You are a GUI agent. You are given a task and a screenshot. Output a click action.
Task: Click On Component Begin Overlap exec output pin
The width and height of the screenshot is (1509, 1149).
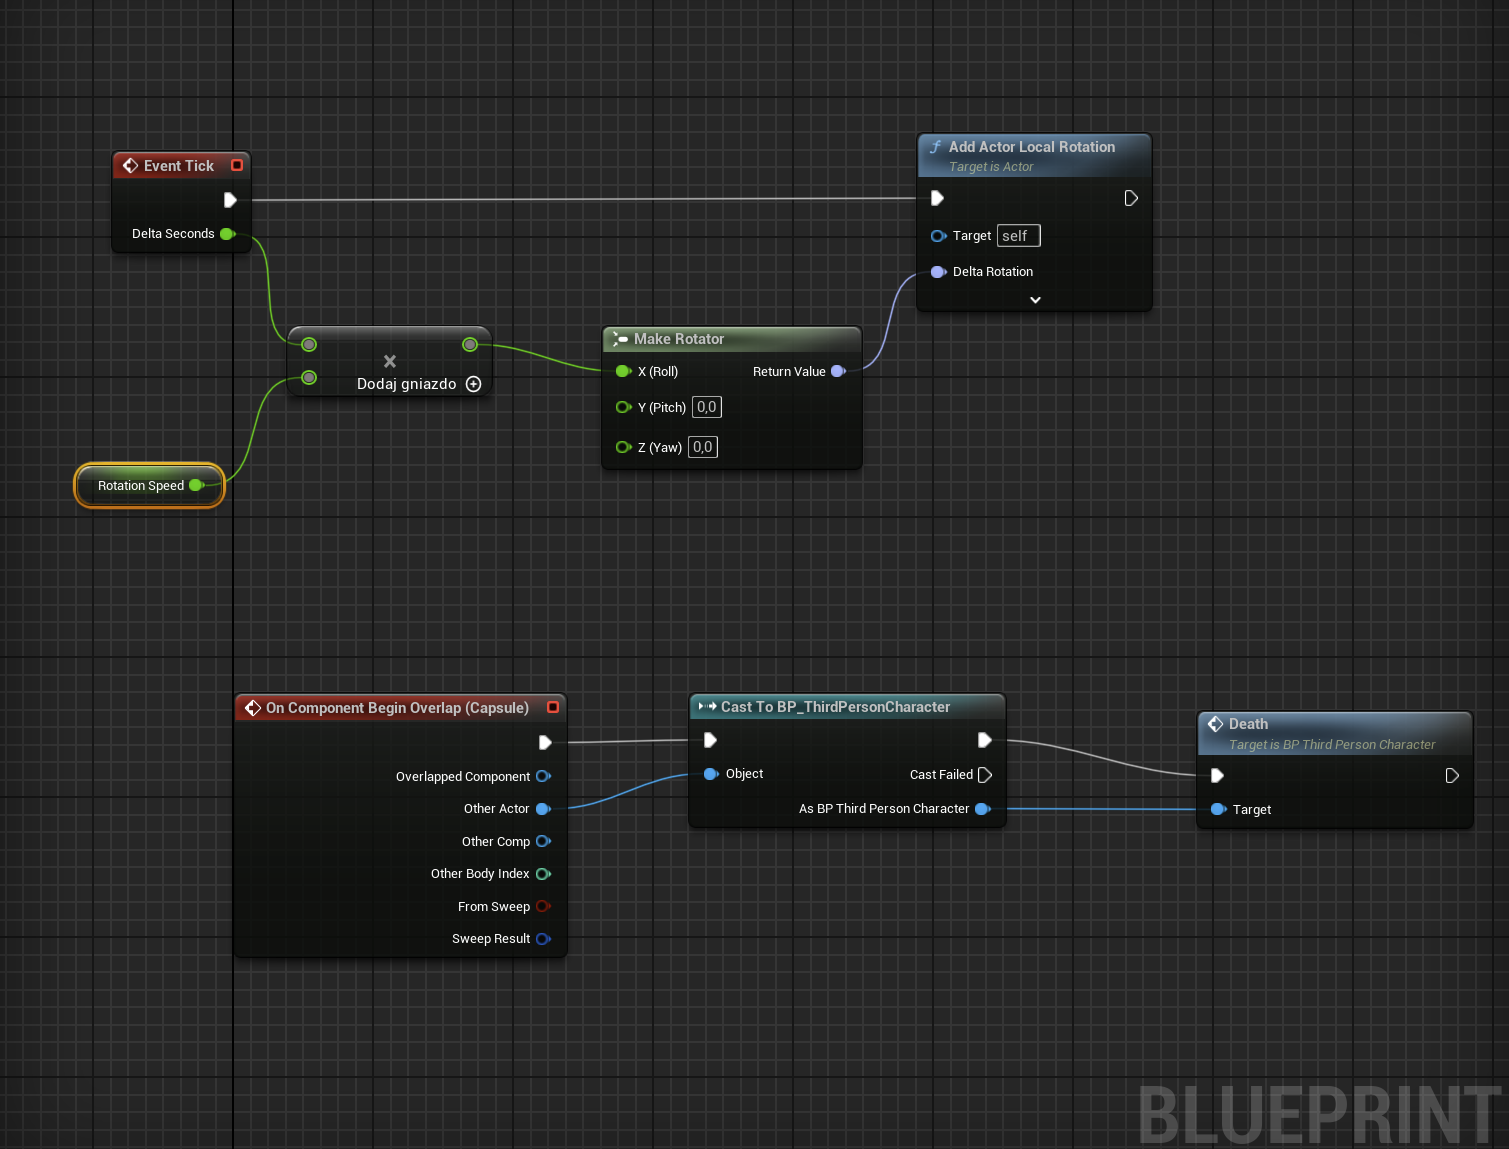(x=545, y=743)
